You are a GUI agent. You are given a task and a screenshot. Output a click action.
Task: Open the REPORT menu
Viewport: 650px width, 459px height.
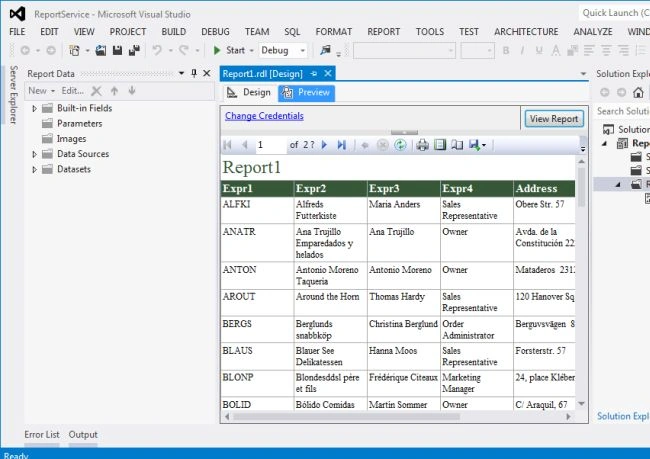[x=383, y=32]
